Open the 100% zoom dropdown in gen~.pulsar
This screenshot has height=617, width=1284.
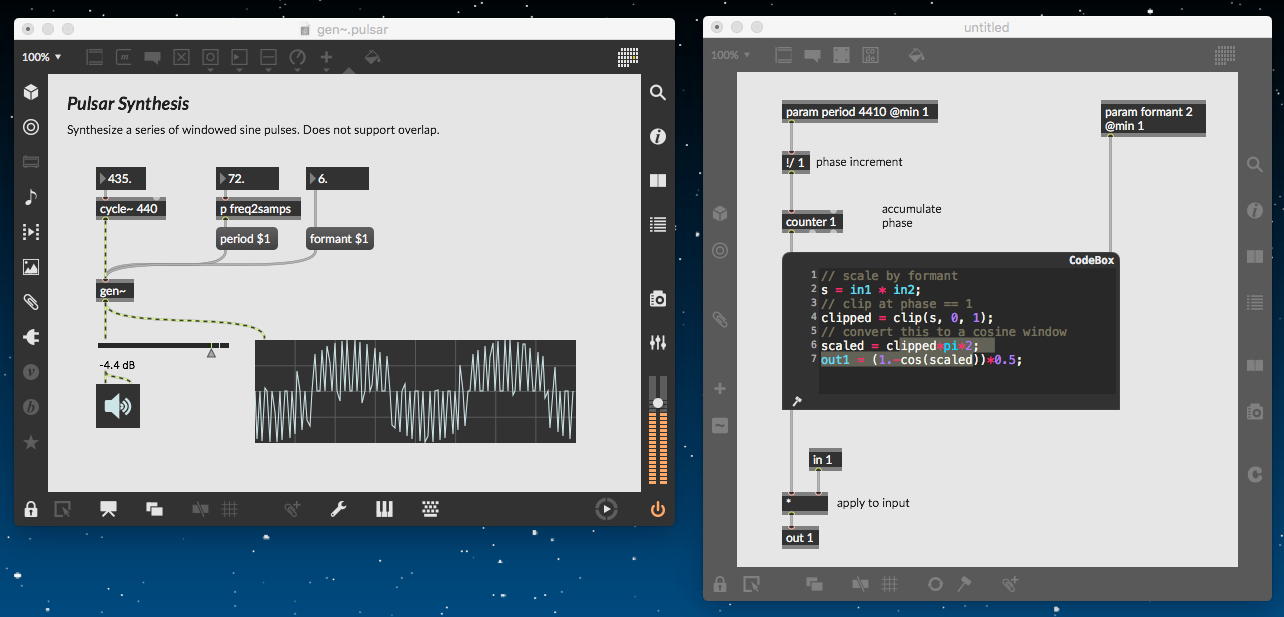pos(42,57)
